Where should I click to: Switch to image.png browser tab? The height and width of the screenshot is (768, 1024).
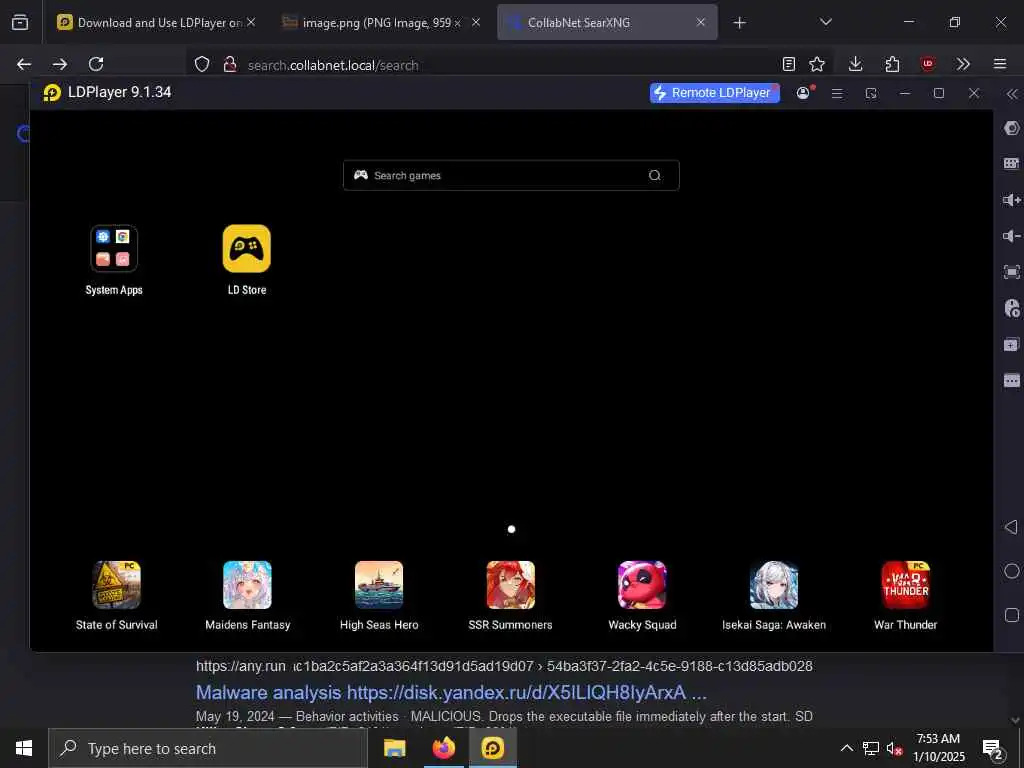381,22
